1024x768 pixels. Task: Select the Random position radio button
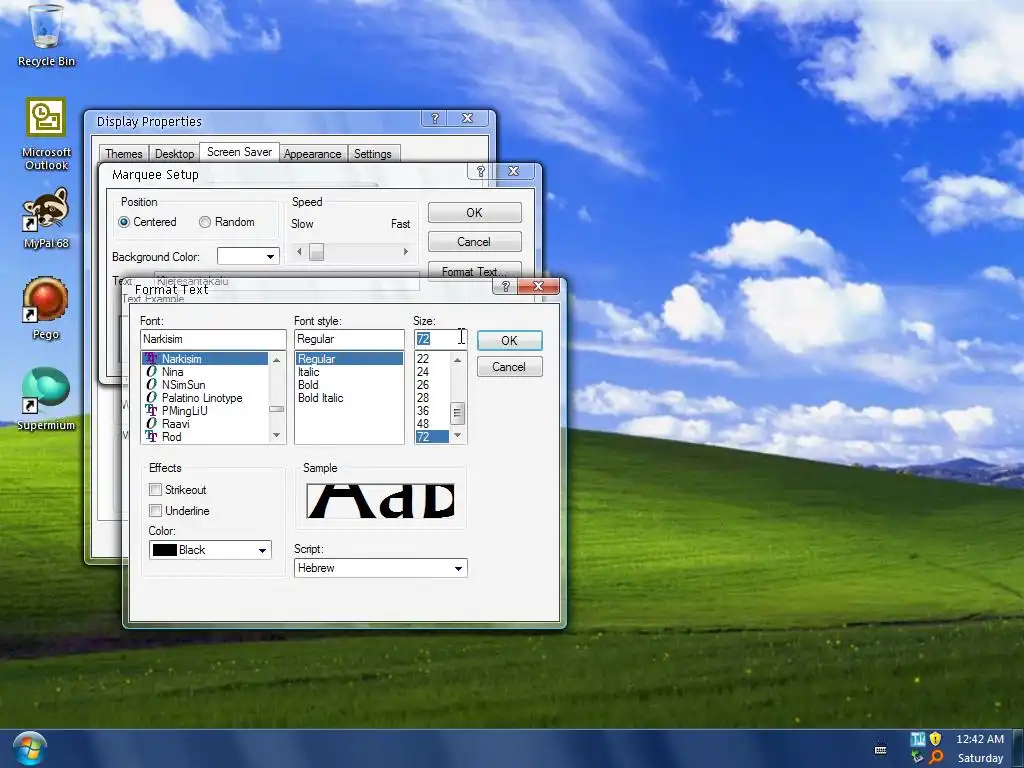point(205,222)
